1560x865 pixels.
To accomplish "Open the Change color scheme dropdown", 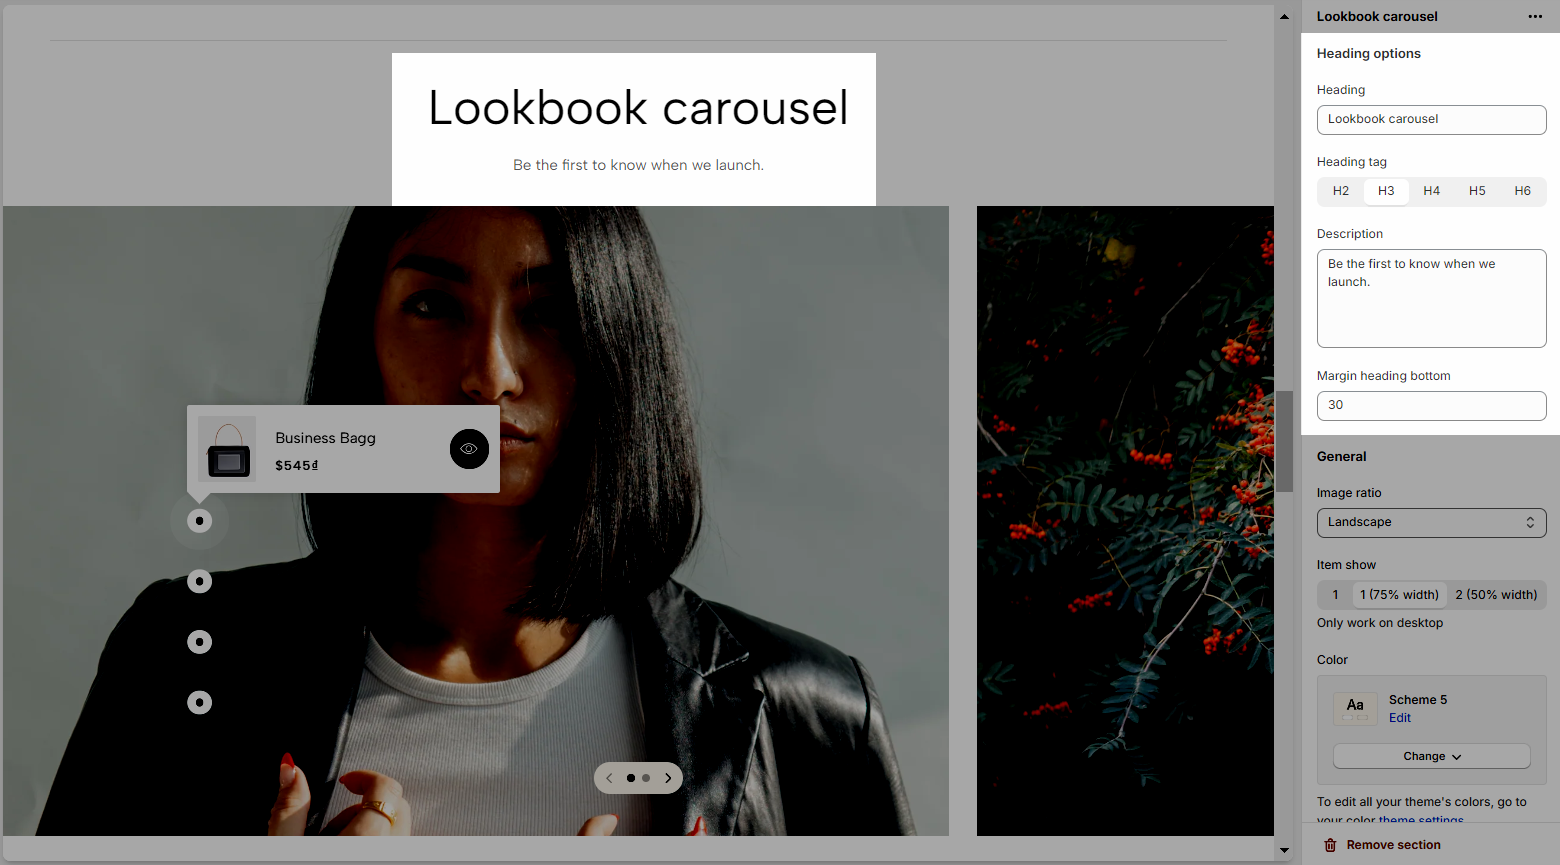I will click(x=1431, y=756).
